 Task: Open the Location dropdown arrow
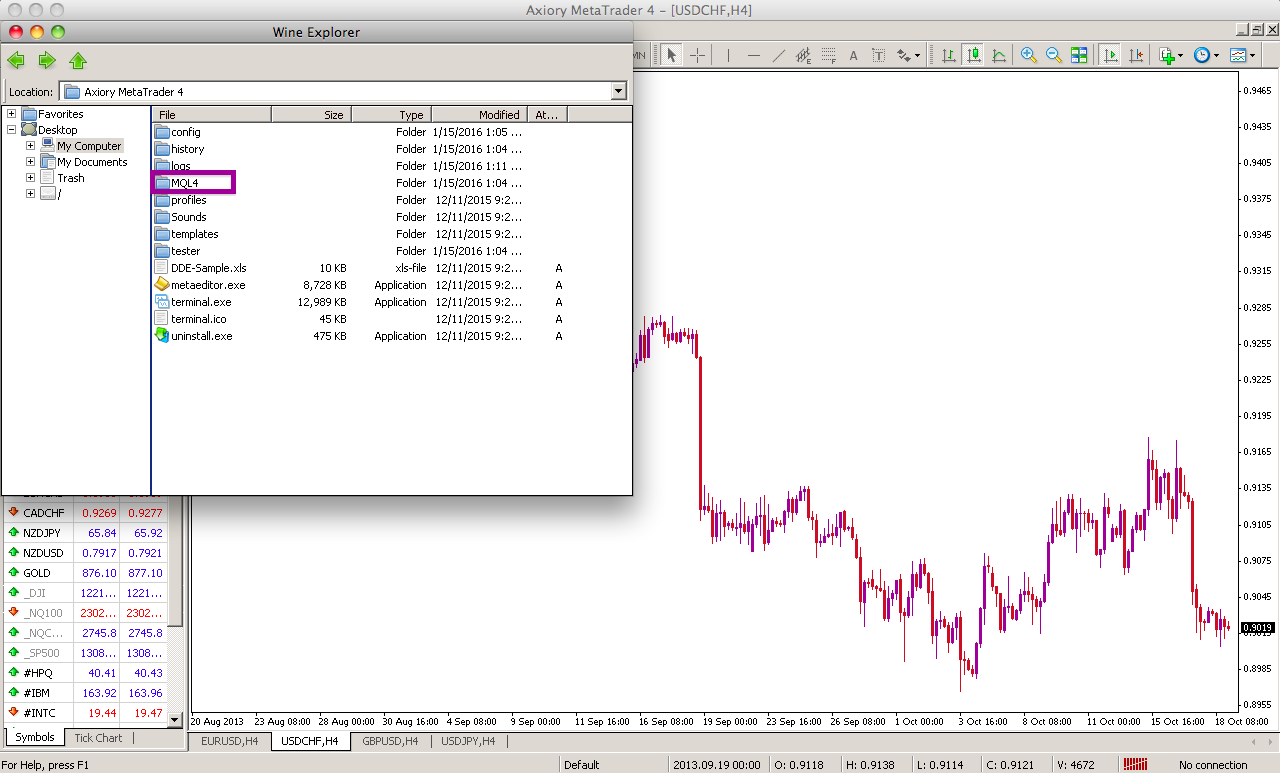tap(618, 92)
